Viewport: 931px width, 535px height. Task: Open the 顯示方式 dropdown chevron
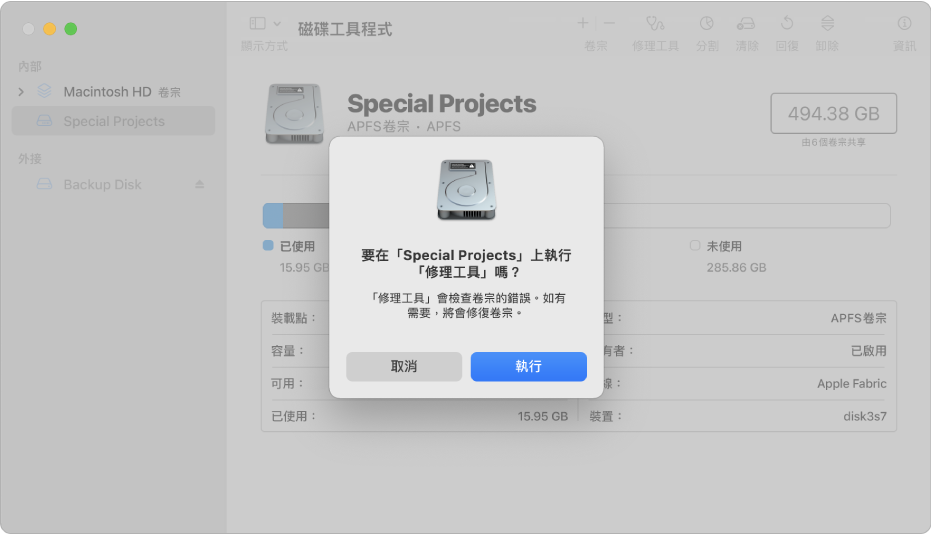pyautogui.click(x=277, y=24)
